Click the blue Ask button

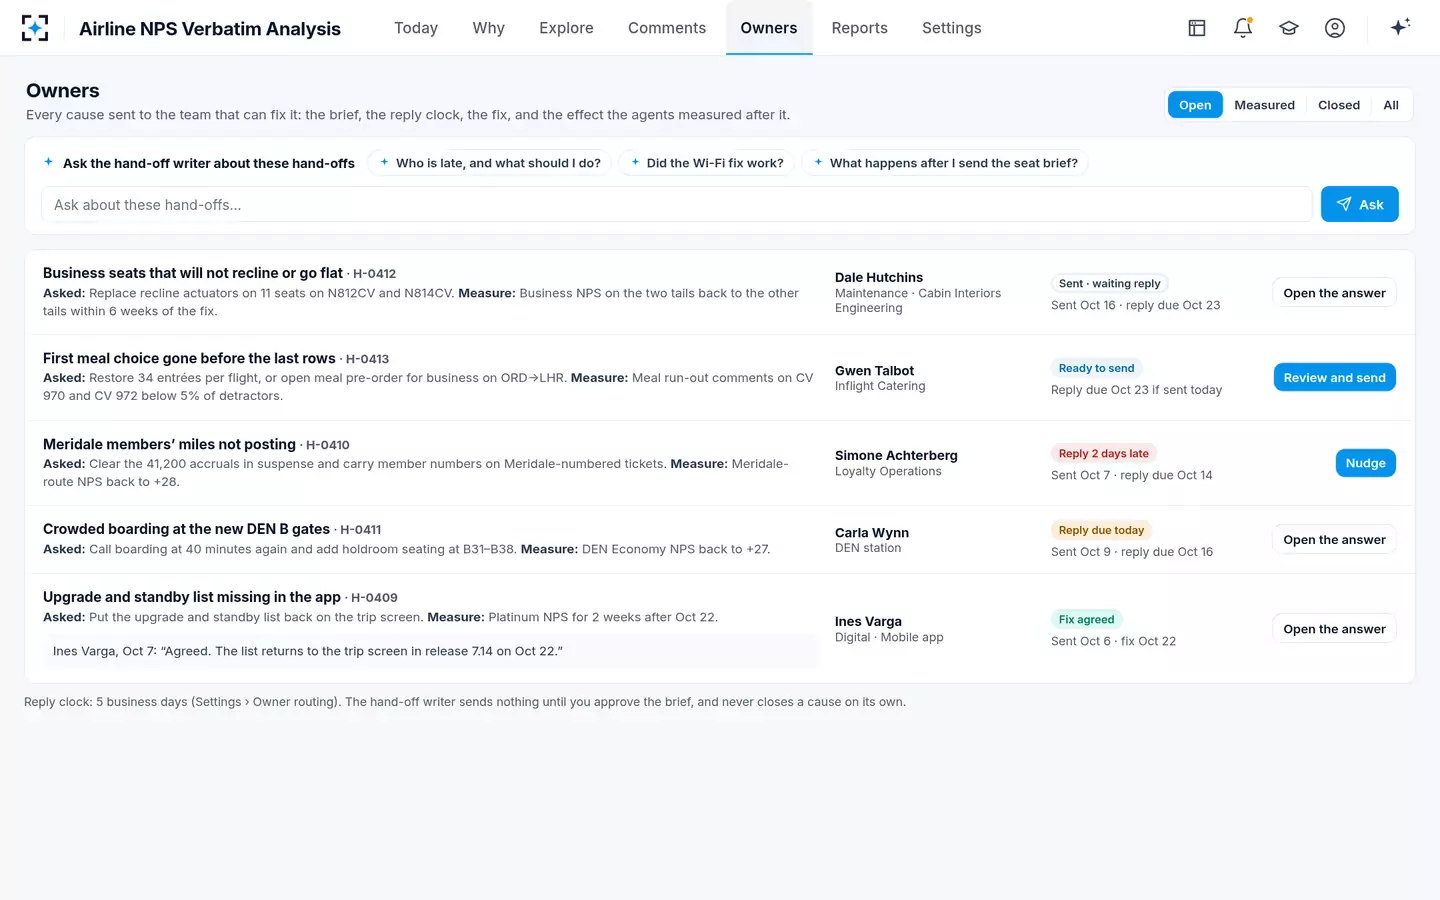pyautogui.click(x=1359, y=205)
